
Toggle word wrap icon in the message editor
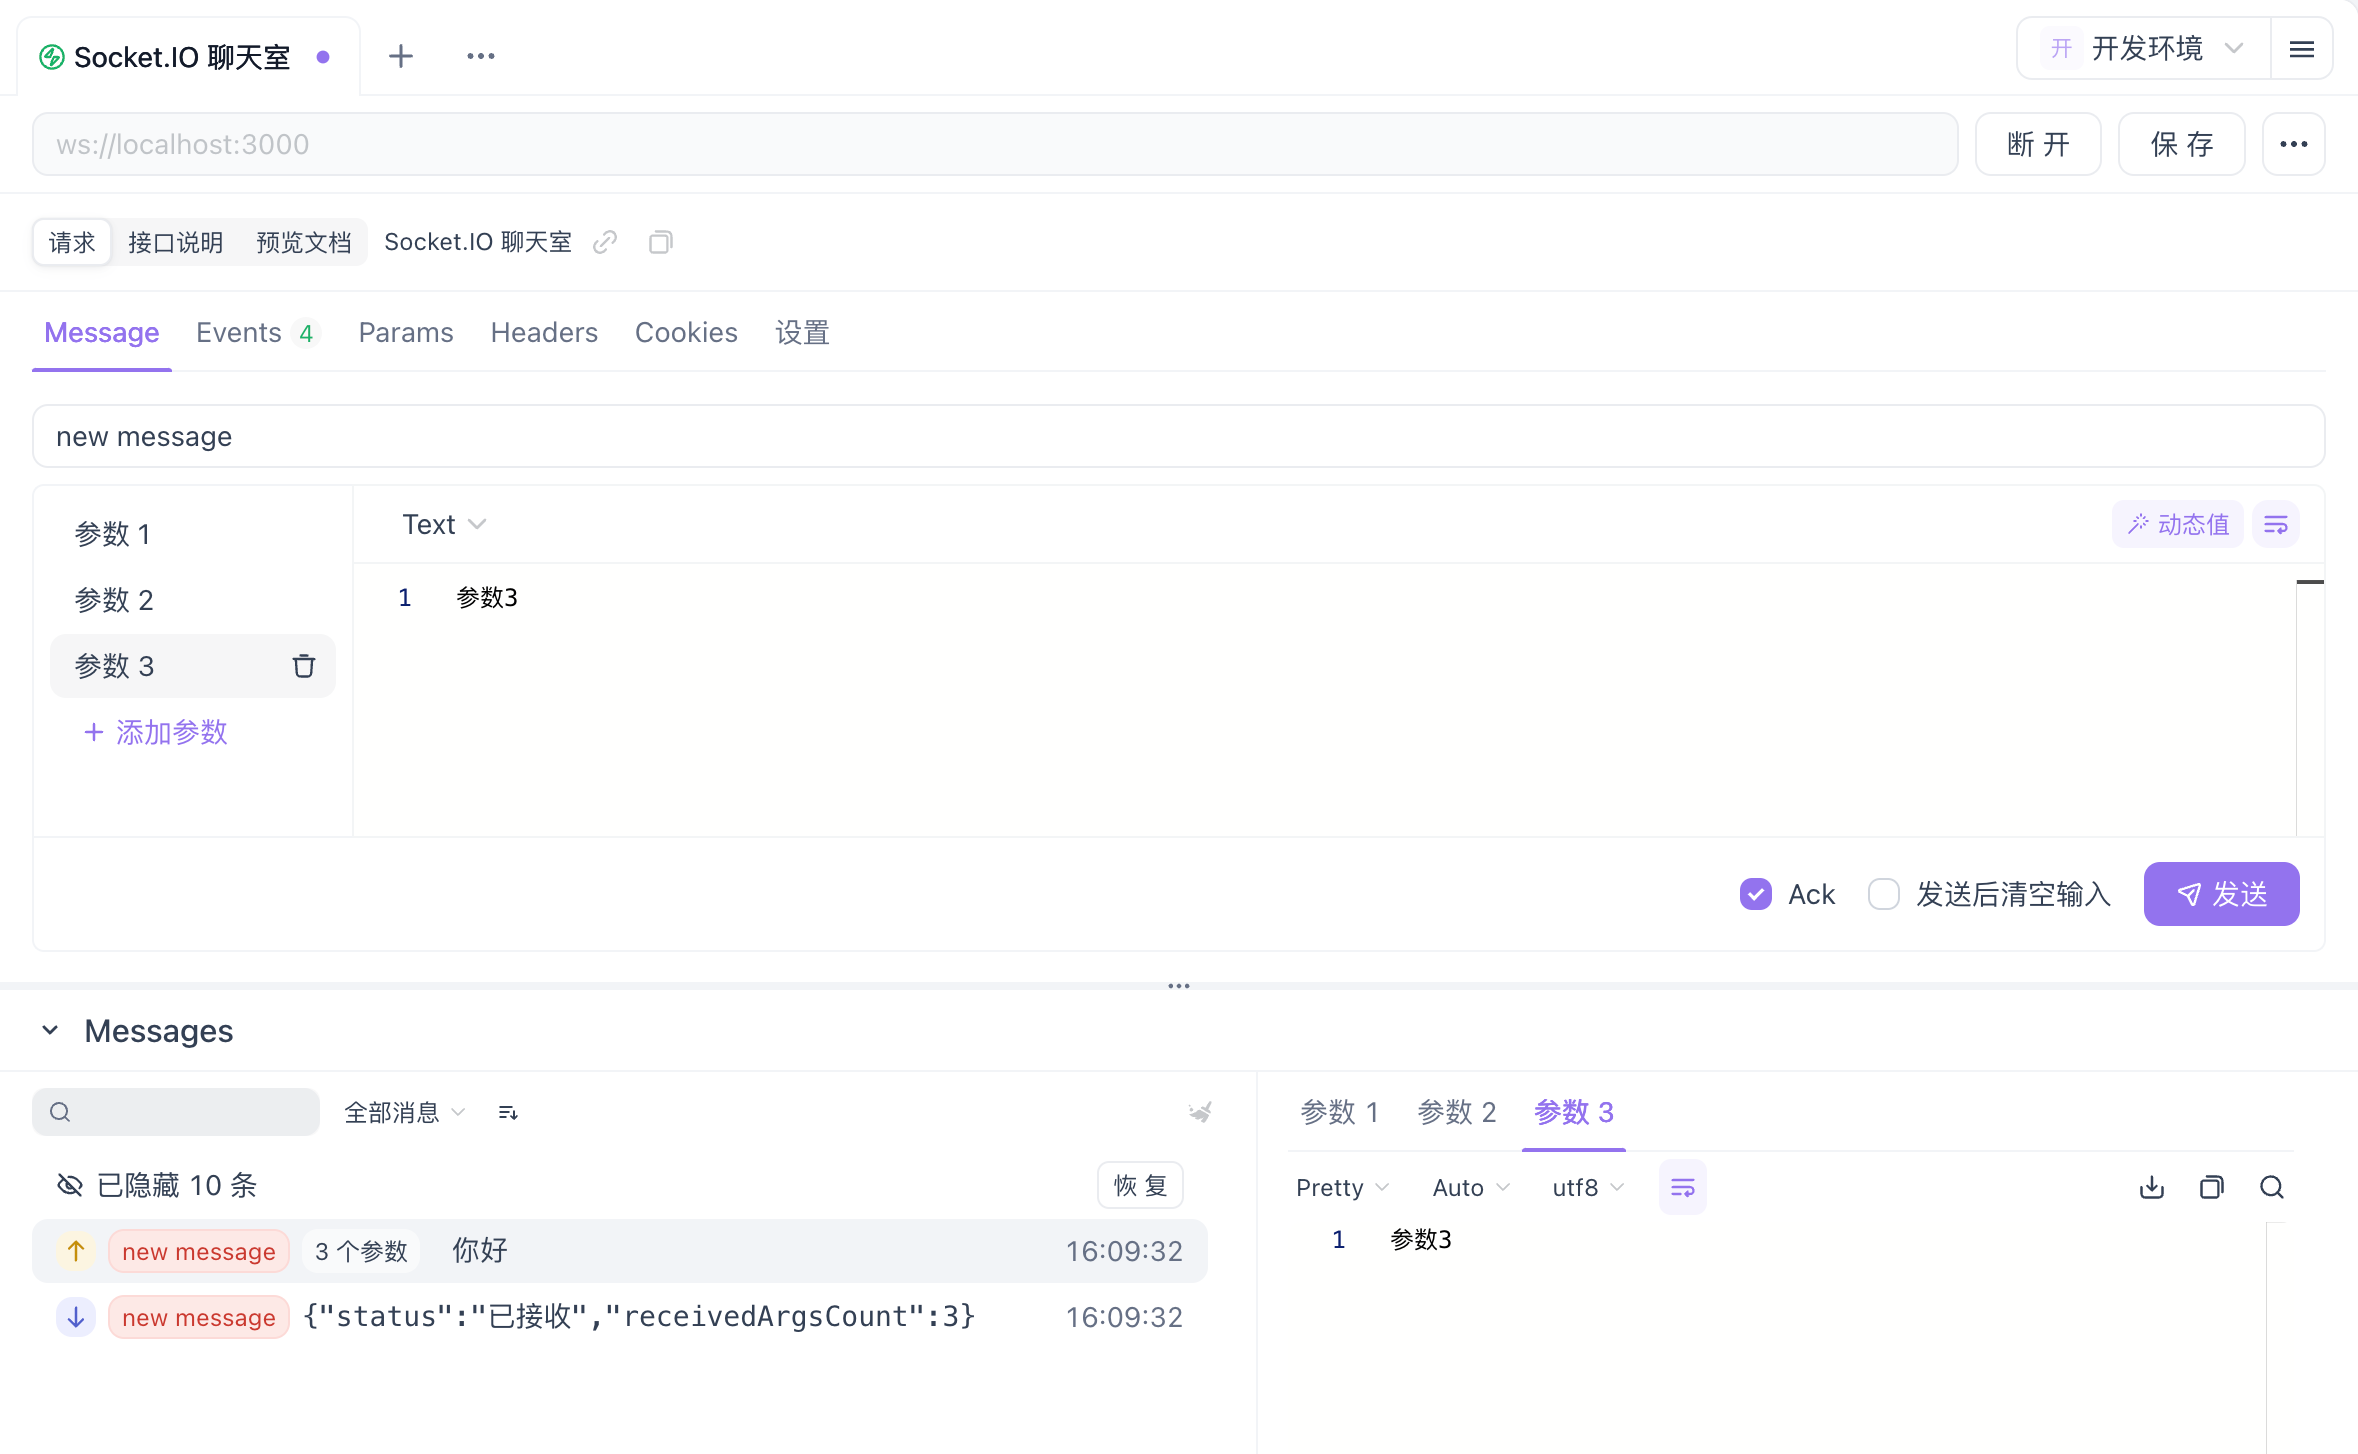tap(2276, 525)
